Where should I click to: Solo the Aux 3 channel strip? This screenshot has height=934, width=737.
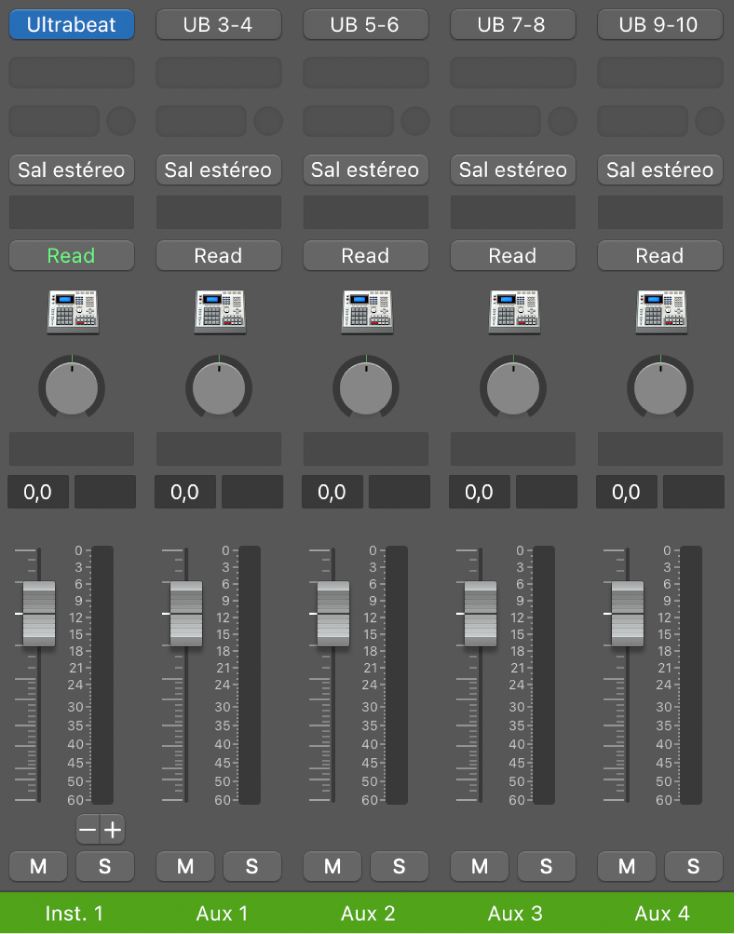tap(546, 866)
